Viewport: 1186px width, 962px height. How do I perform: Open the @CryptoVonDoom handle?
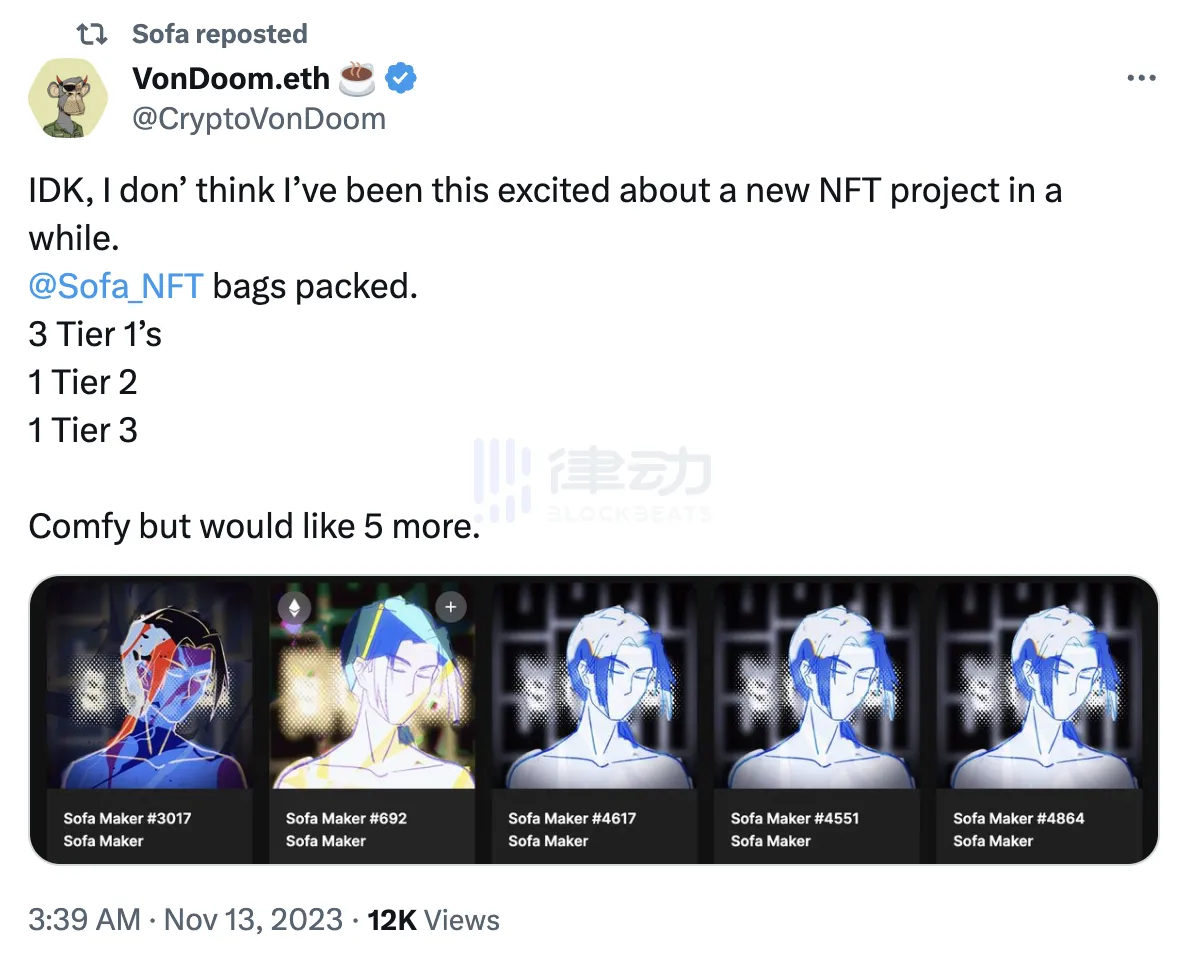(258, 119)
